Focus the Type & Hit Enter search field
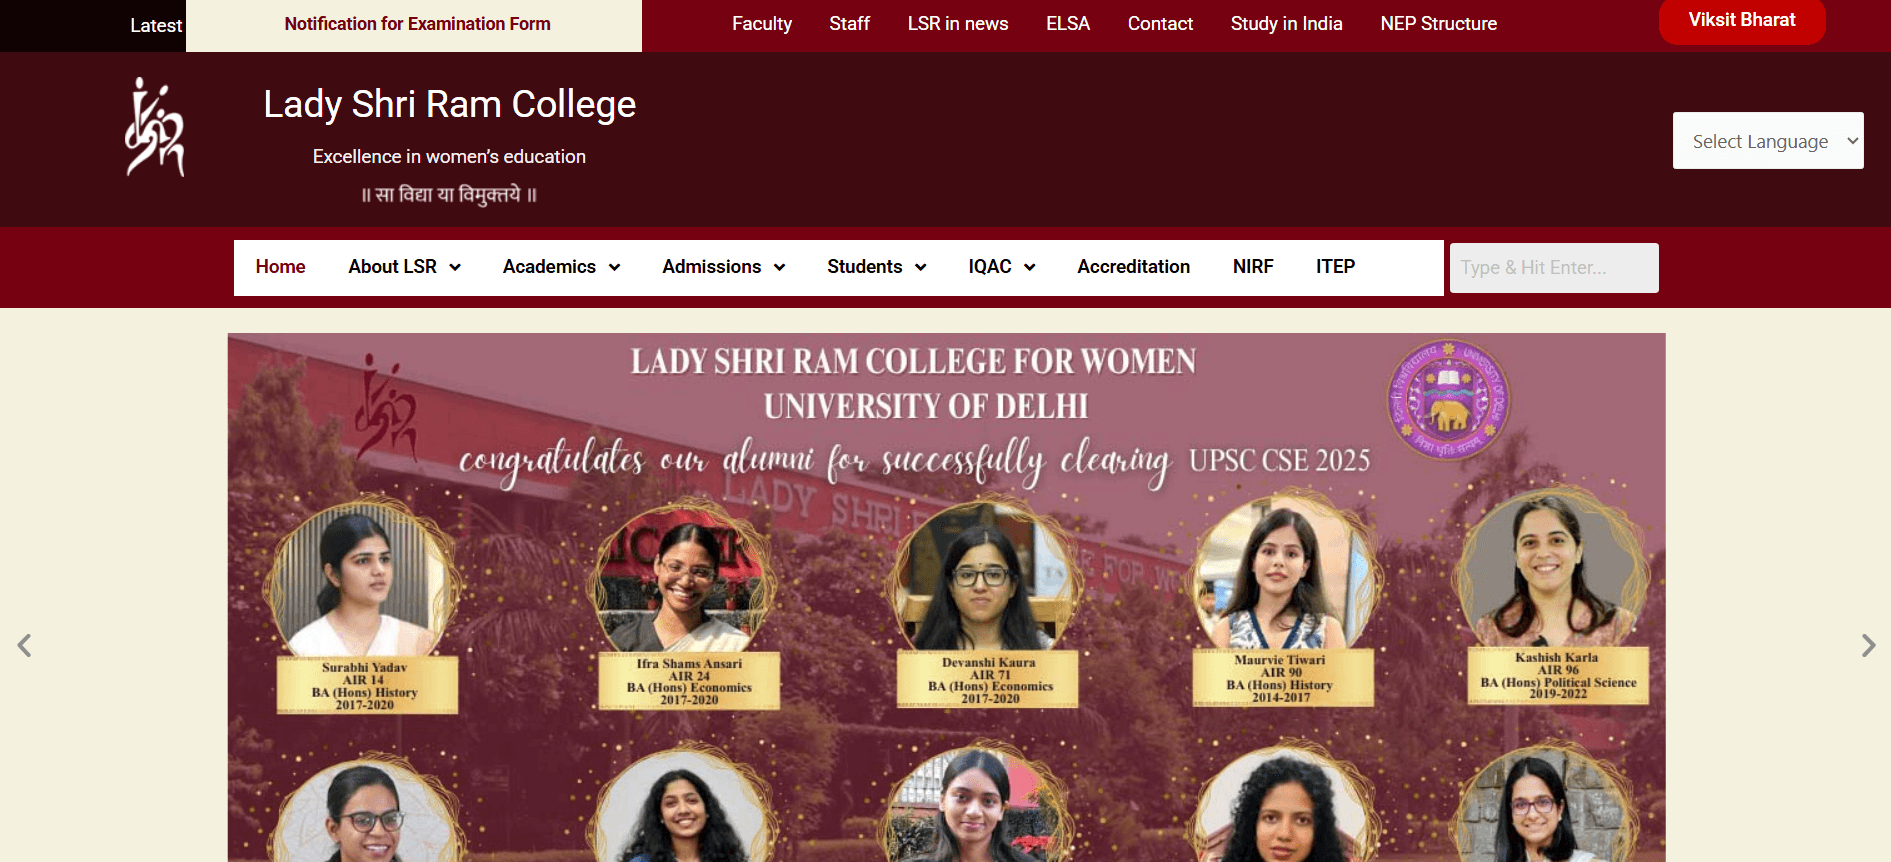 click(1554, 268)
